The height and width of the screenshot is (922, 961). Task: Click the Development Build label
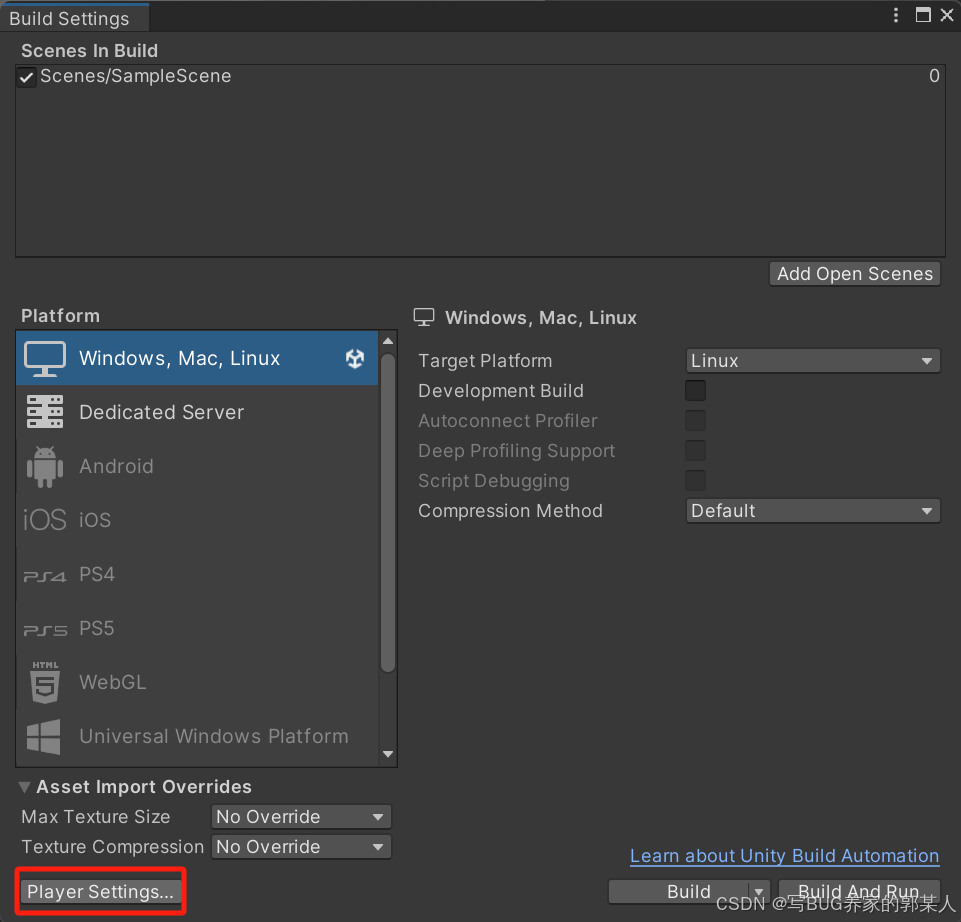tap(501, 391)
